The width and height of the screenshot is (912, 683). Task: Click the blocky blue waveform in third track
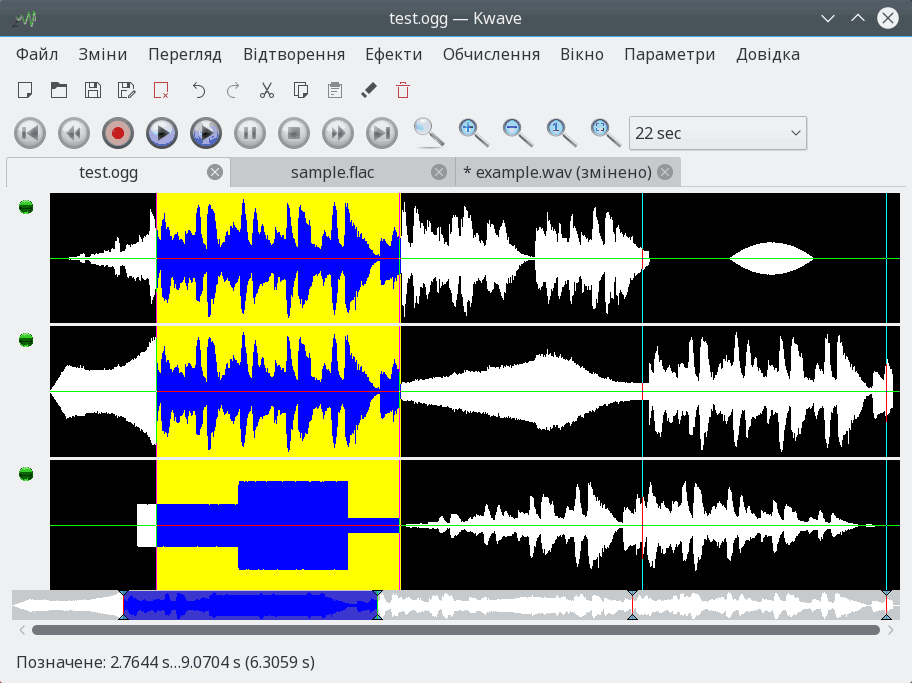point(278,525)
